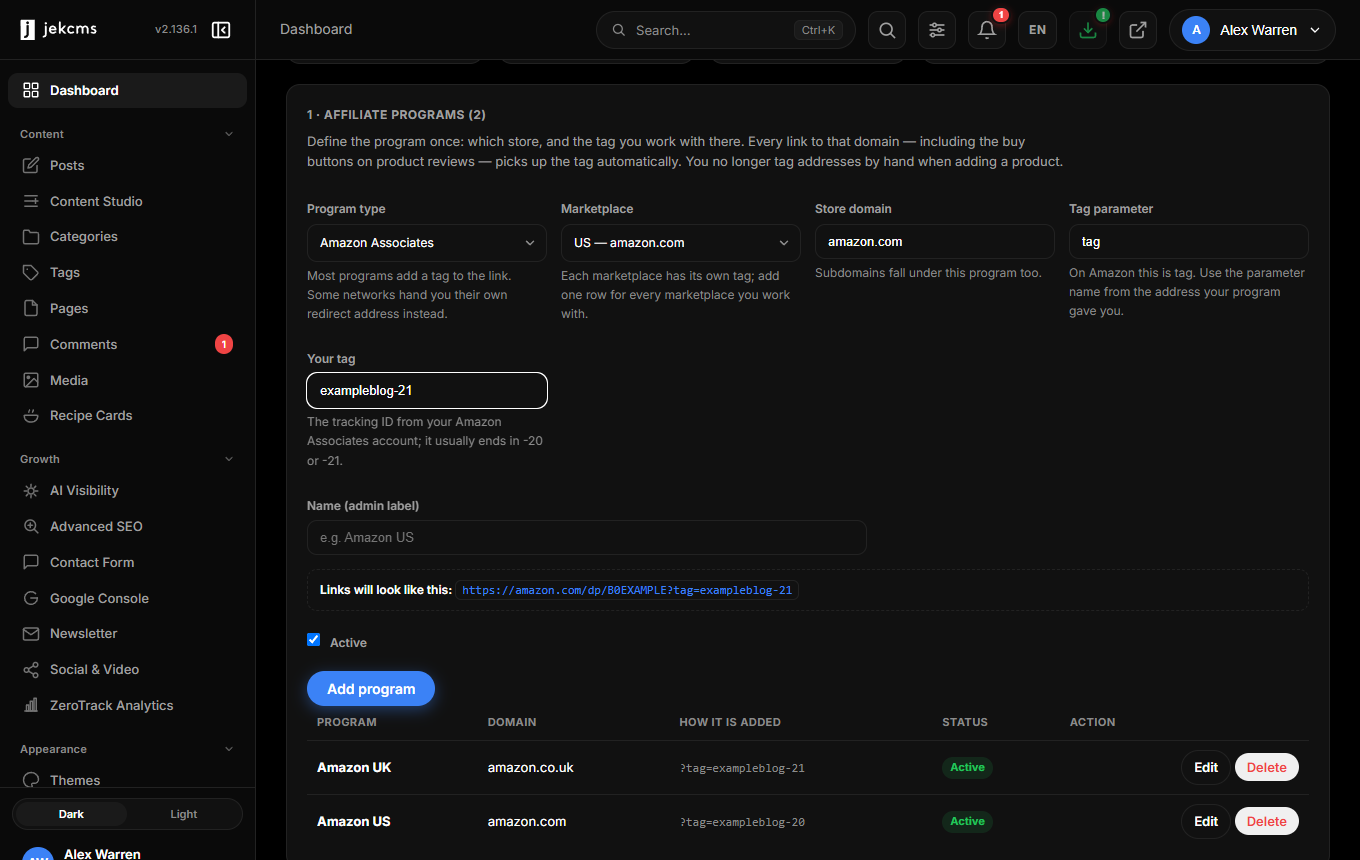Focus the top Search field

tap(726, 30)
